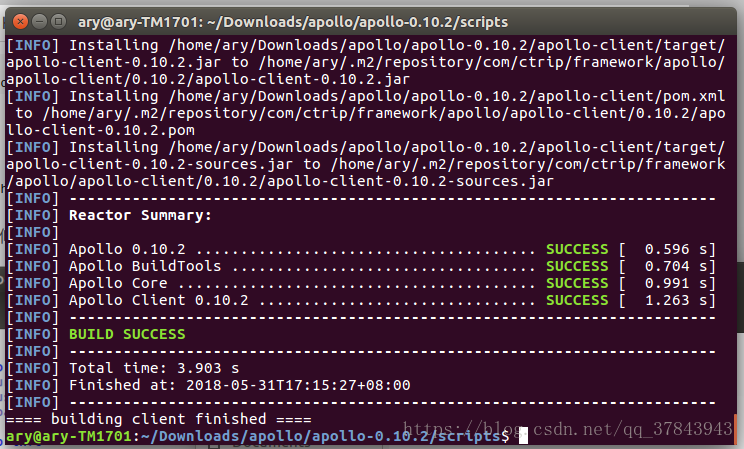Click the 'Apollo 0.10.2' reactor row
Screen dimensions: 744x449
click(361, 250)
